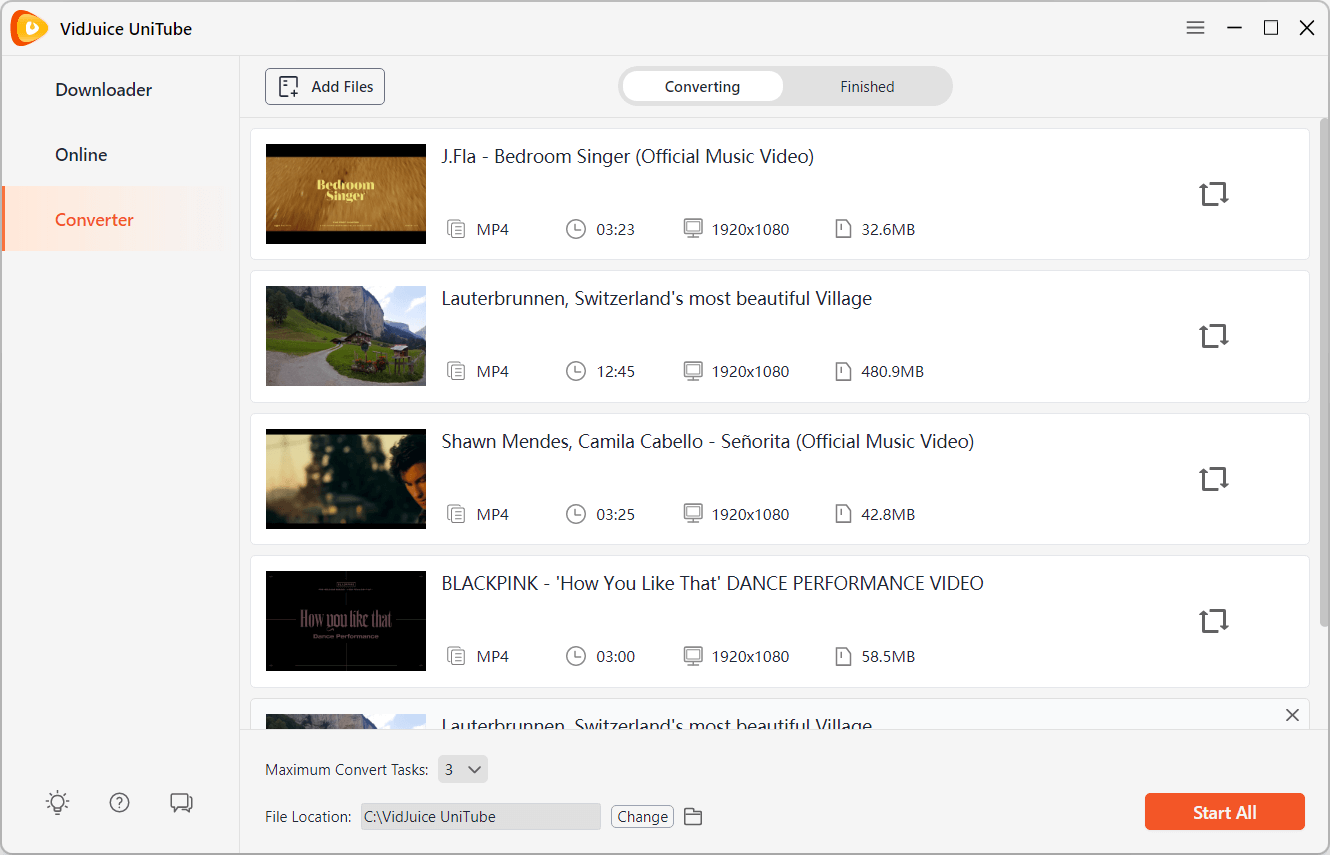
Task: Click the '480.9MB' file size text
Action: pyautogui.click(x=893, y=371)
